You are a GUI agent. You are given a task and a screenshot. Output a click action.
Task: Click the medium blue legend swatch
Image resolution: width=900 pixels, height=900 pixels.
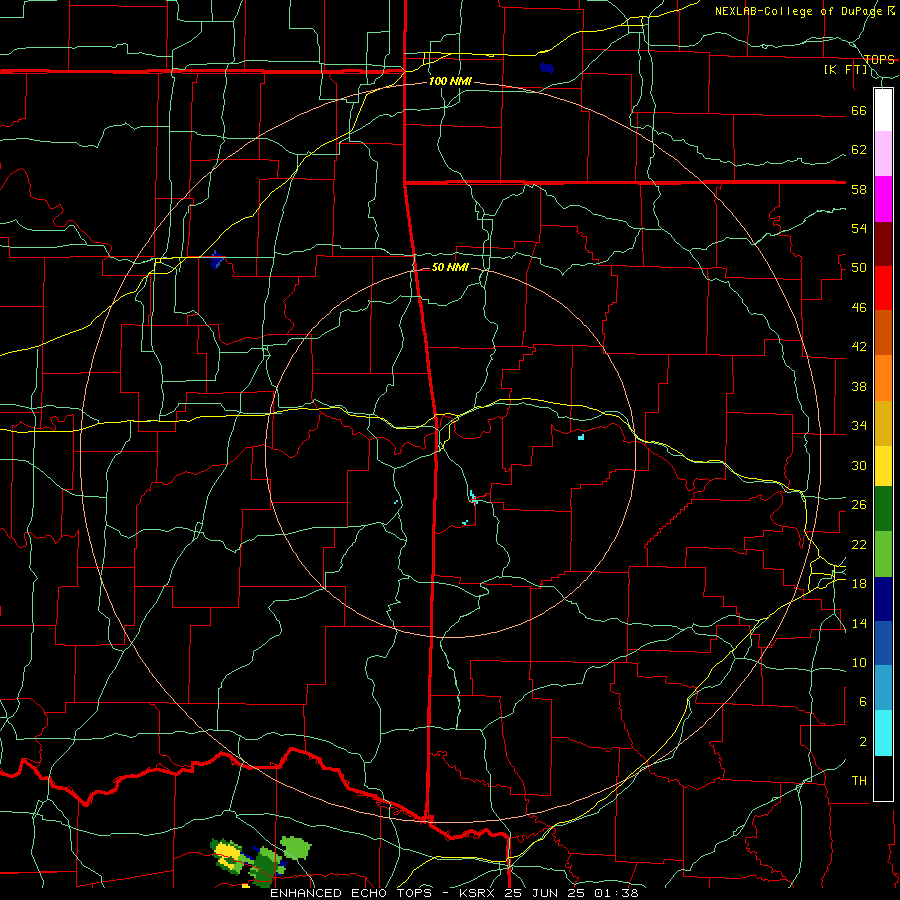(883, 643)
